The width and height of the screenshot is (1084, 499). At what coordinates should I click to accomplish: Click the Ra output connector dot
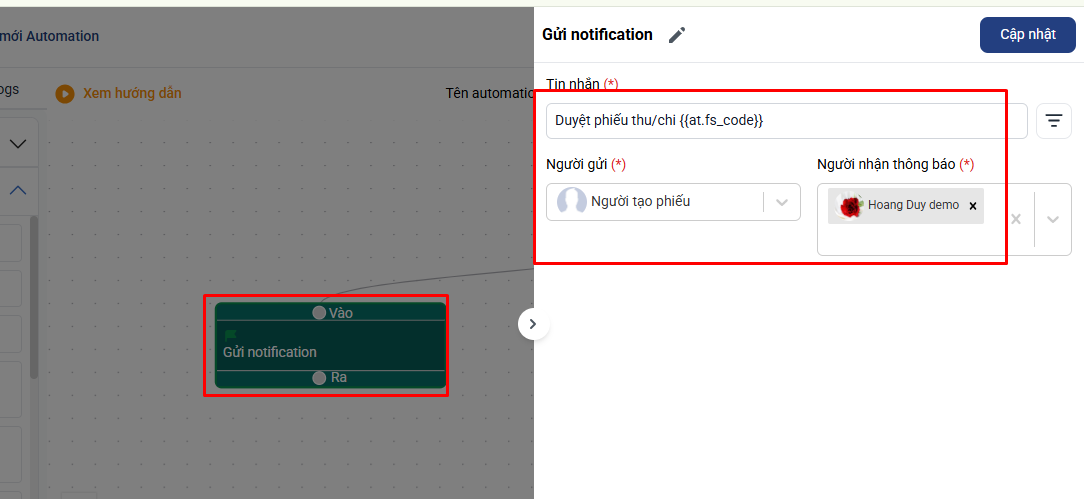point(319,378)
